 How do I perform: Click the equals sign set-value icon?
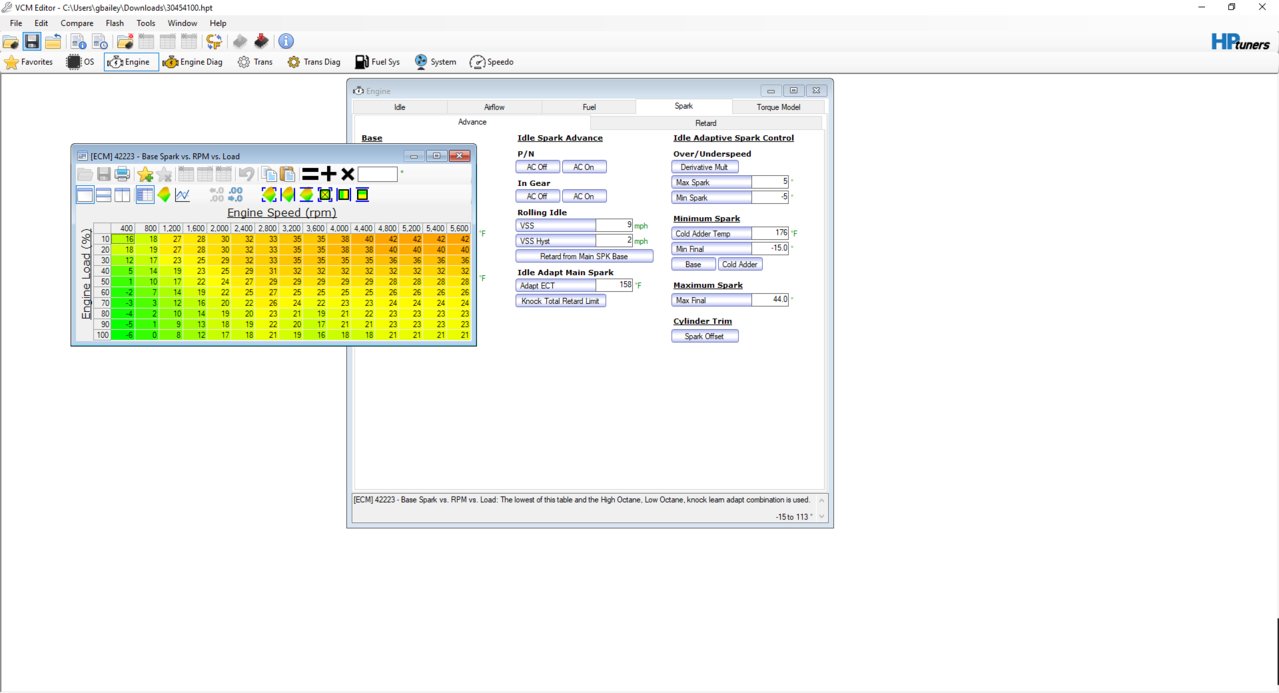pos(310,174)
